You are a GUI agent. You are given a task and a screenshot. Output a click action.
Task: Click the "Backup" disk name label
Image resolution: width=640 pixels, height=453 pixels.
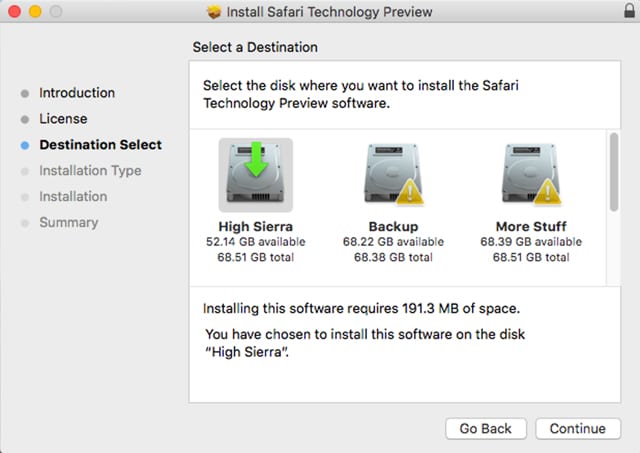[393, 226]
